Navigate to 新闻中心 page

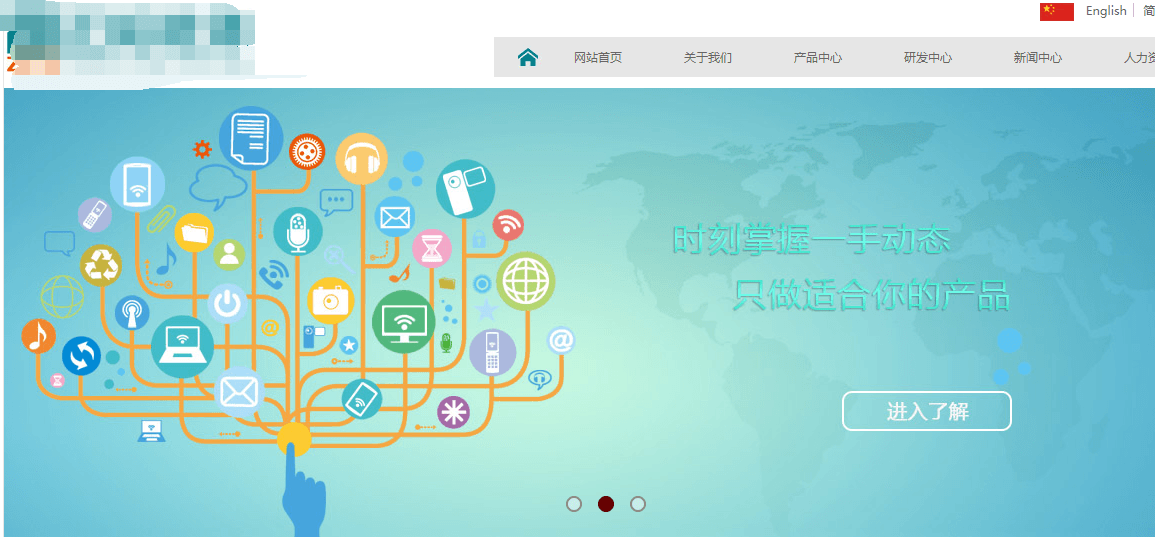1038,58
